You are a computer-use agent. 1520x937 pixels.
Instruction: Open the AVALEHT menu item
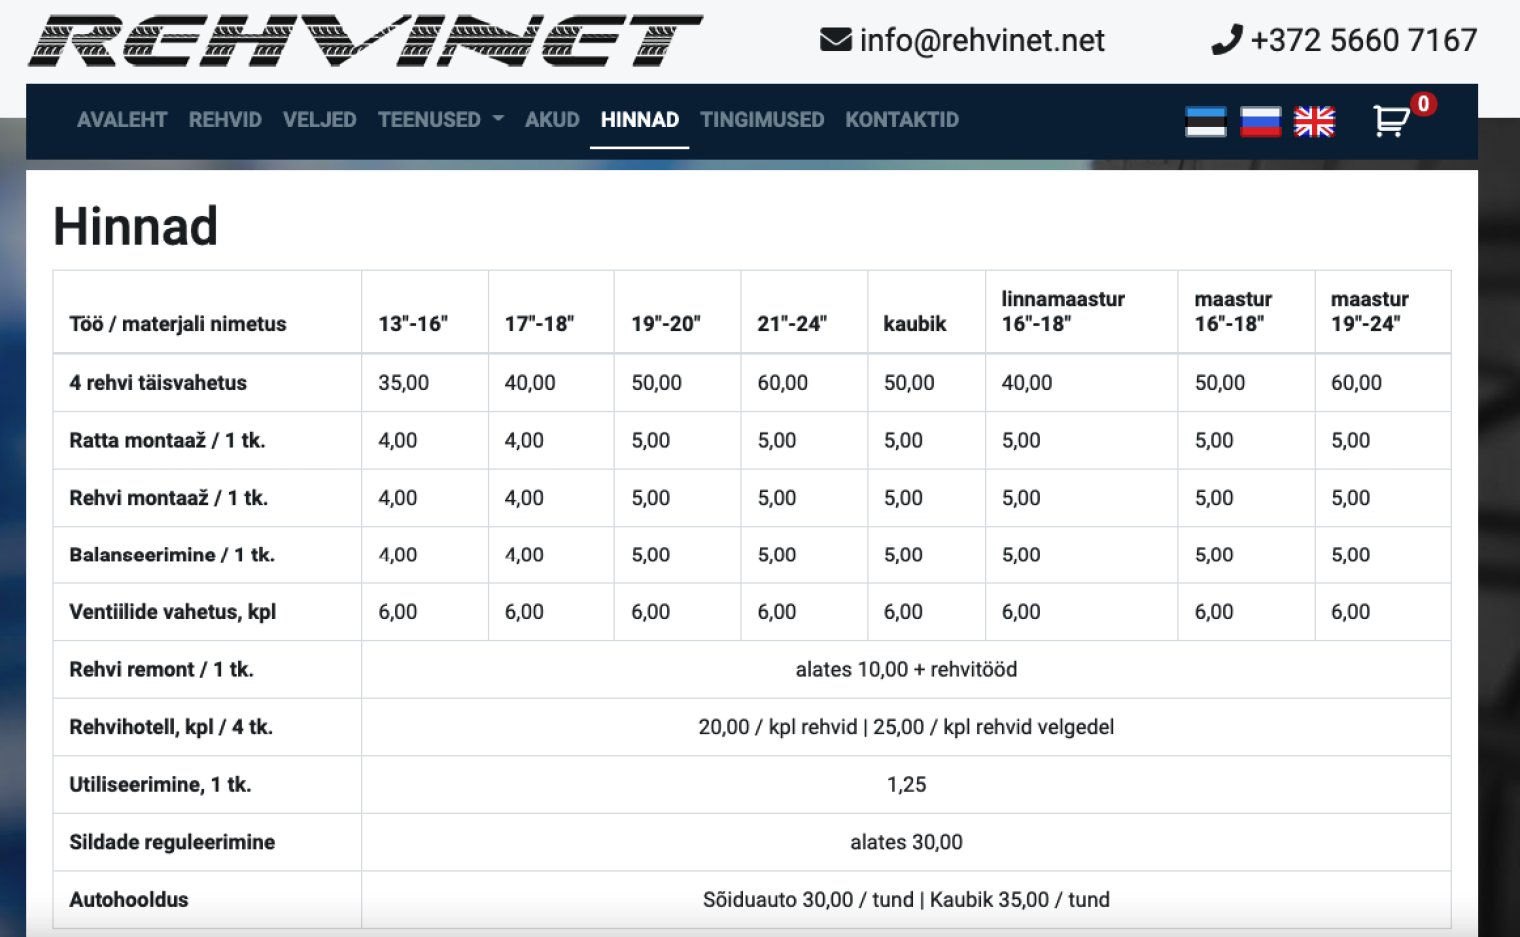click(121, 120)
